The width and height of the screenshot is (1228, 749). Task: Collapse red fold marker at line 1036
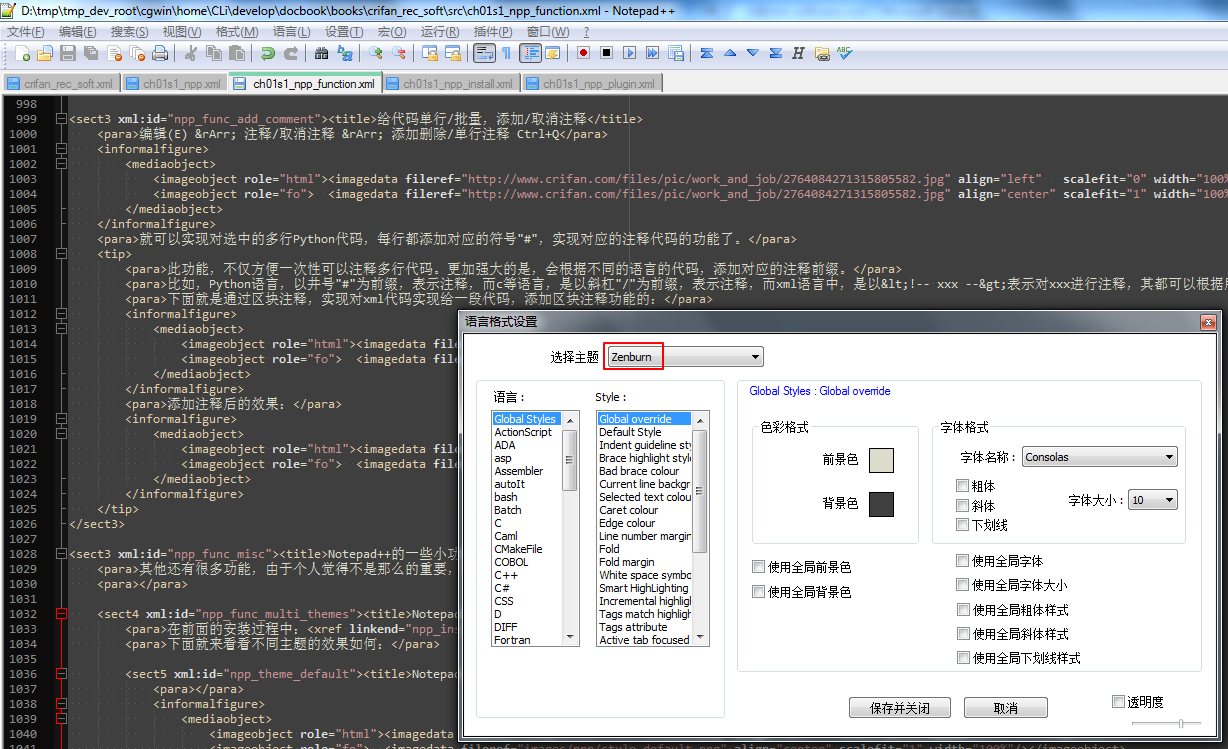[61, 674]
